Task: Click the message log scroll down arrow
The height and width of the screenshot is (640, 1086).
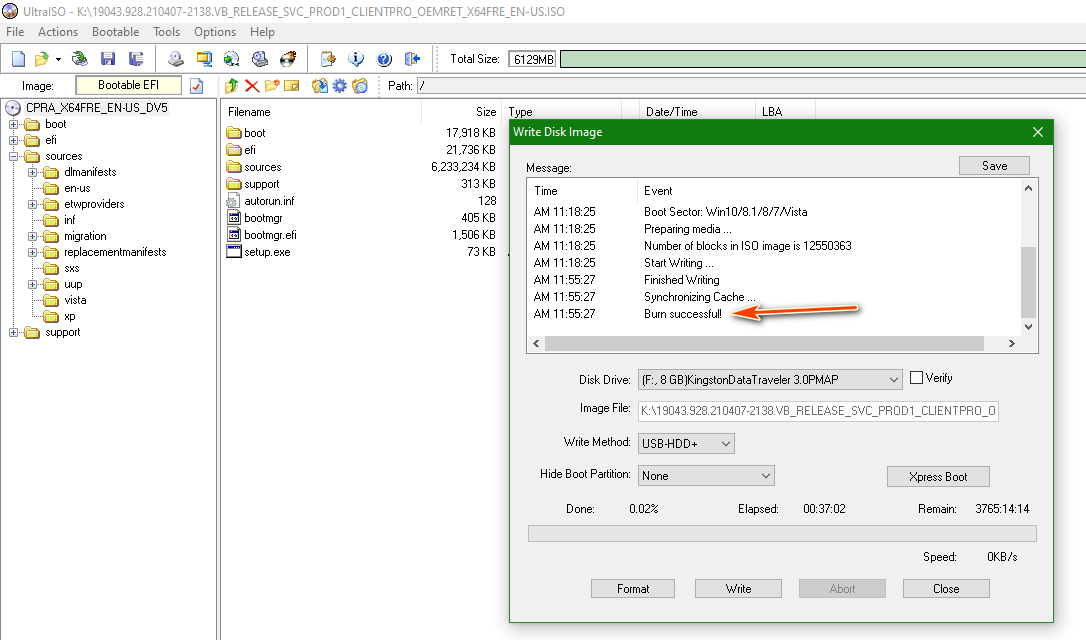Action: click(x=1029, y=327)
